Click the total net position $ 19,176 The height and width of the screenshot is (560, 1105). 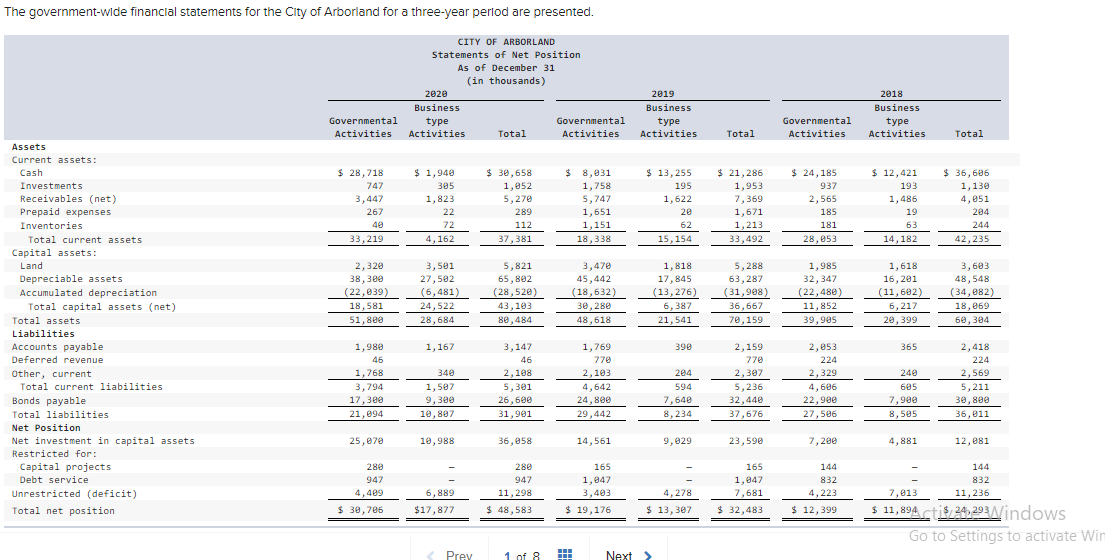coord(589,510)
